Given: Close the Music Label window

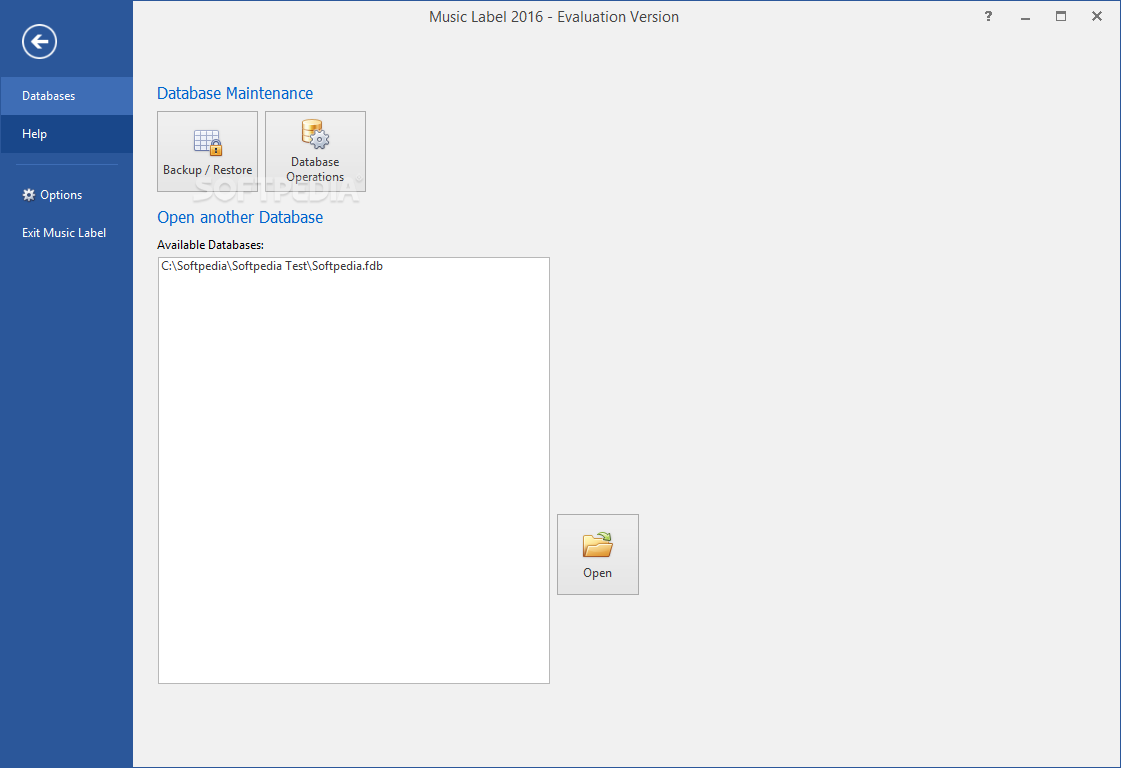Looking at the screenshot, I should pos(1097,16).
